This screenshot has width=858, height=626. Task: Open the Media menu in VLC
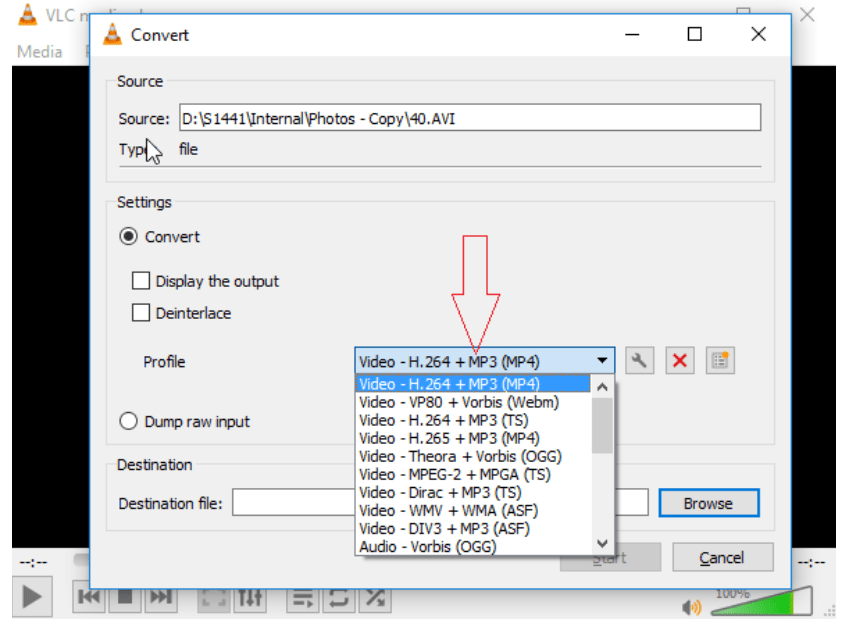(x=39, y=51)
